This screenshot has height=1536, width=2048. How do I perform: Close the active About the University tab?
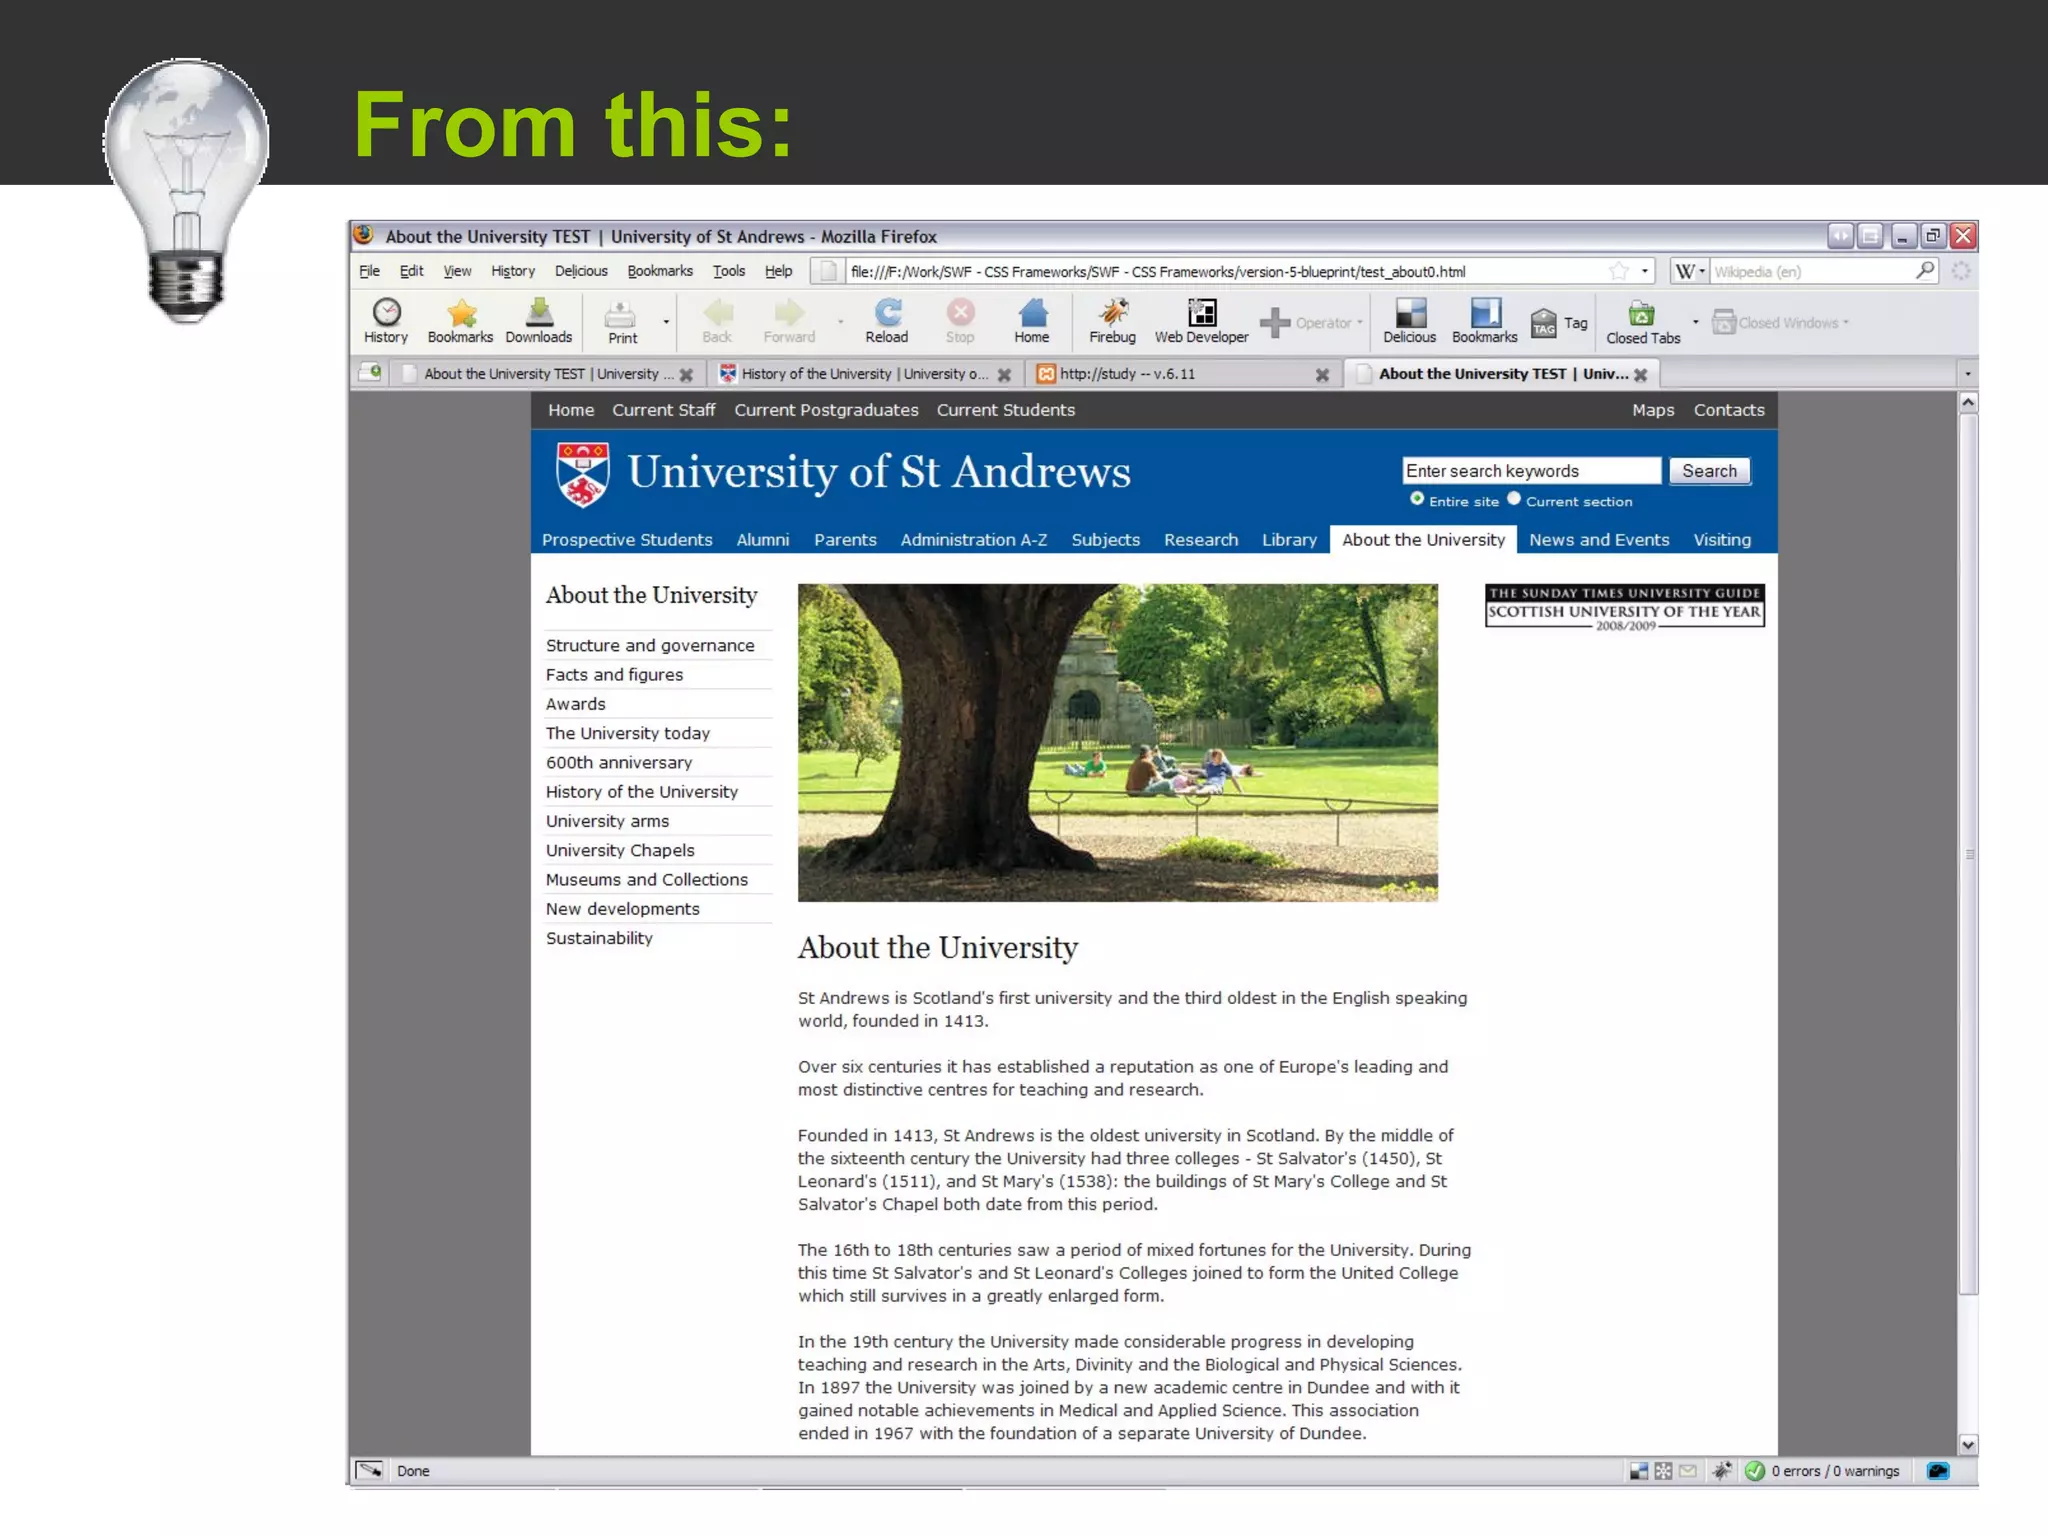pos(1640,375)
